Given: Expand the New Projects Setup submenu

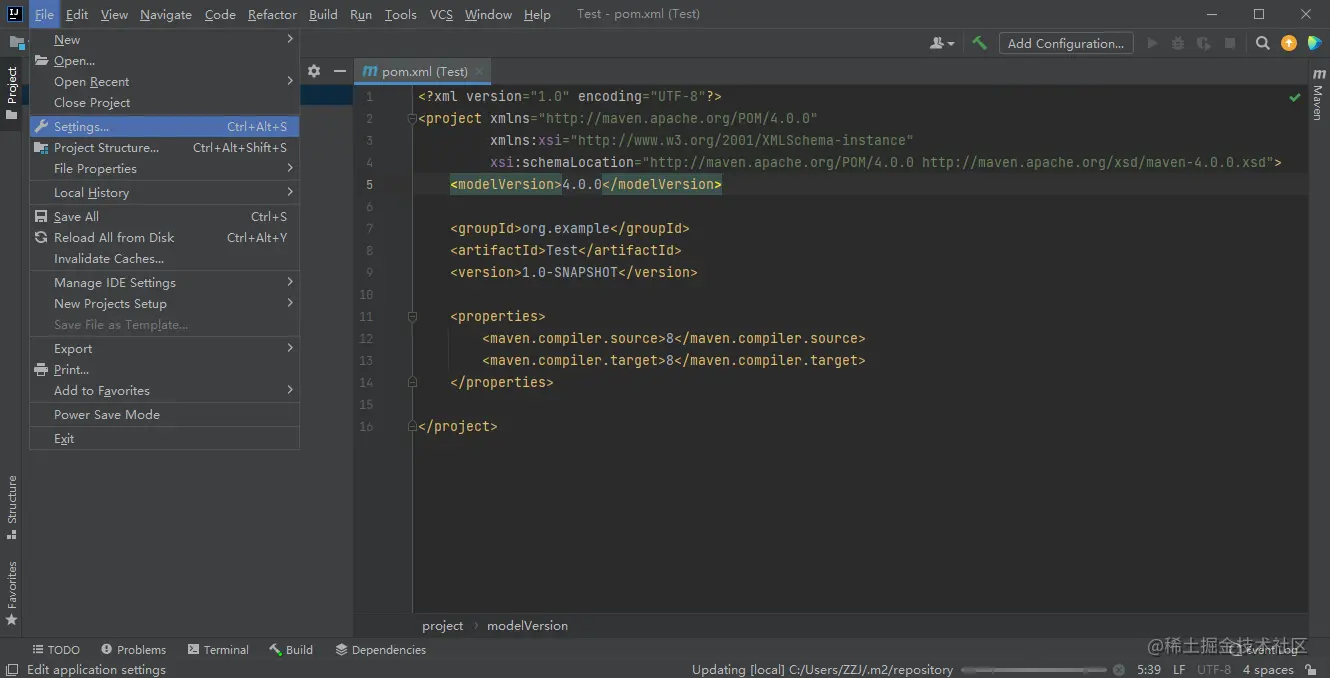Looking at the screenshot, I should tap(165, 304).
